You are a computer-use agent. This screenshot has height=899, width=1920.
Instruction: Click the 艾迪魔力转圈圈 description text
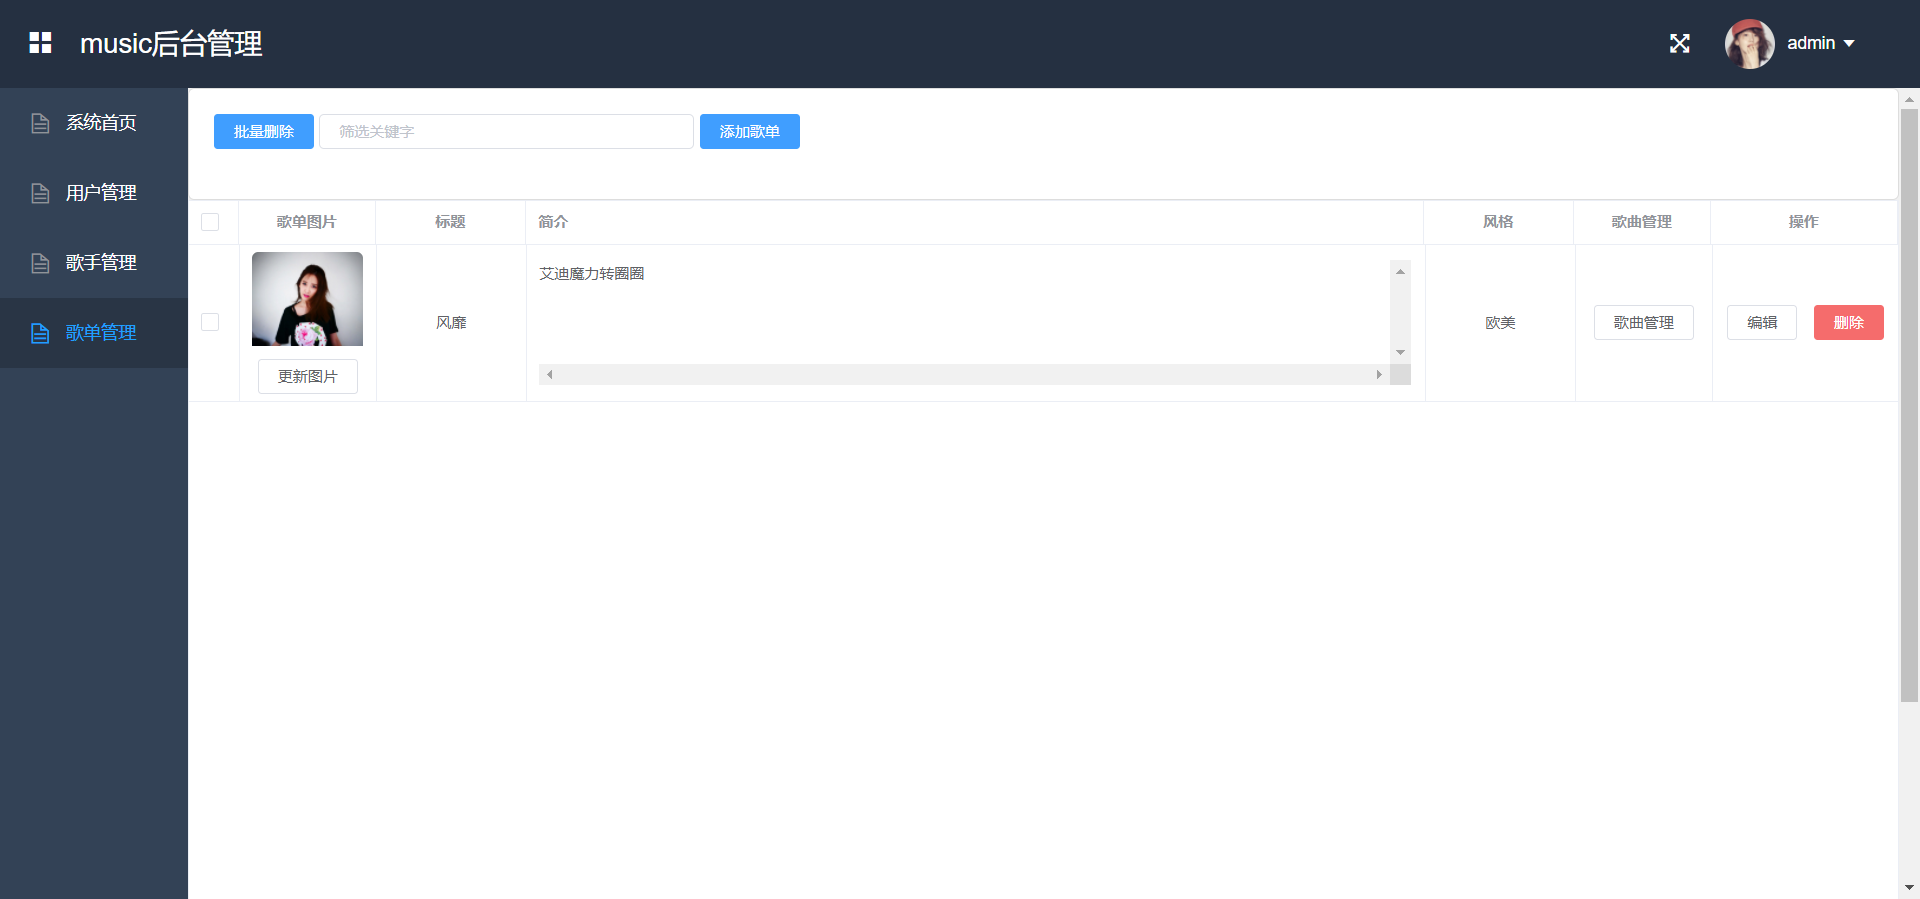(592, 273)
